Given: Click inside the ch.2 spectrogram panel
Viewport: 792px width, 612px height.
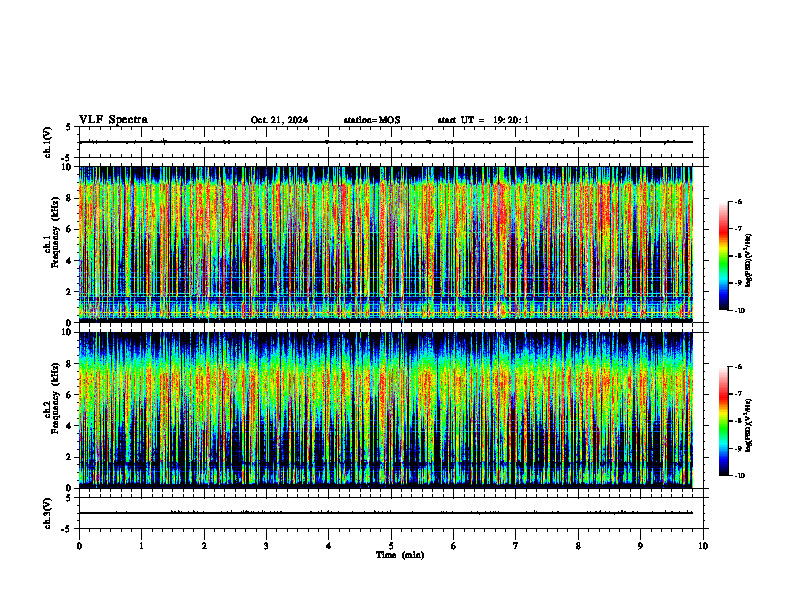Looking at the screenshot, I should 386,410.
